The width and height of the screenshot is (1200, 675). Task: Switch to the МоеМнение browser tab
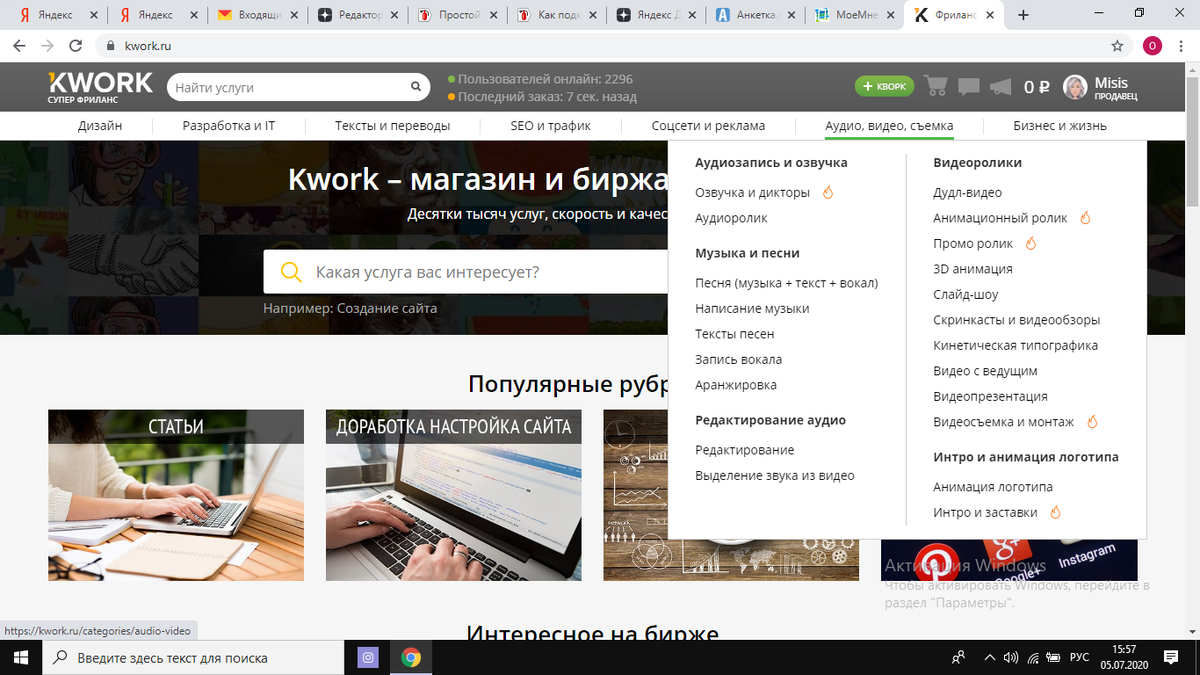pyautogui.click(x=853, y=15)
